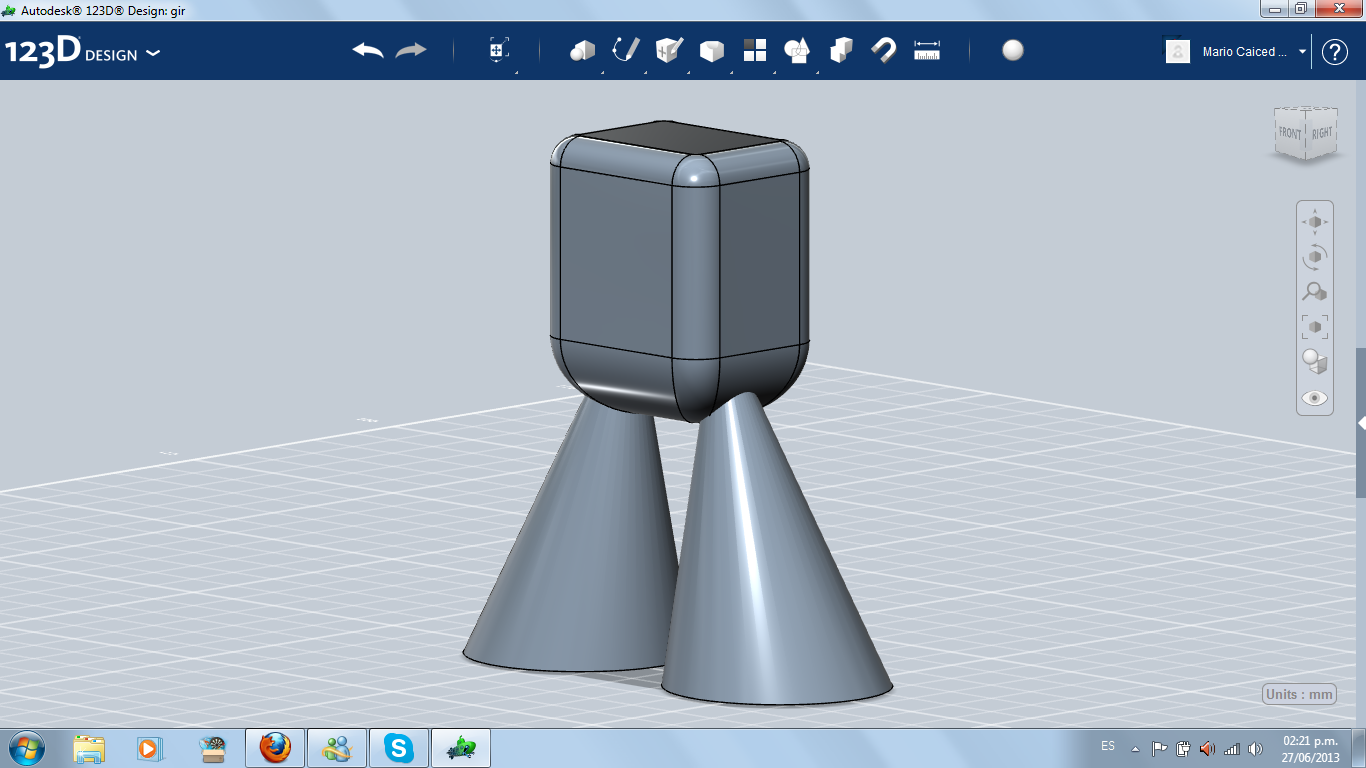Open the Windows Start menu
This screenshot has width=1366, height=768.
(25, 747)
